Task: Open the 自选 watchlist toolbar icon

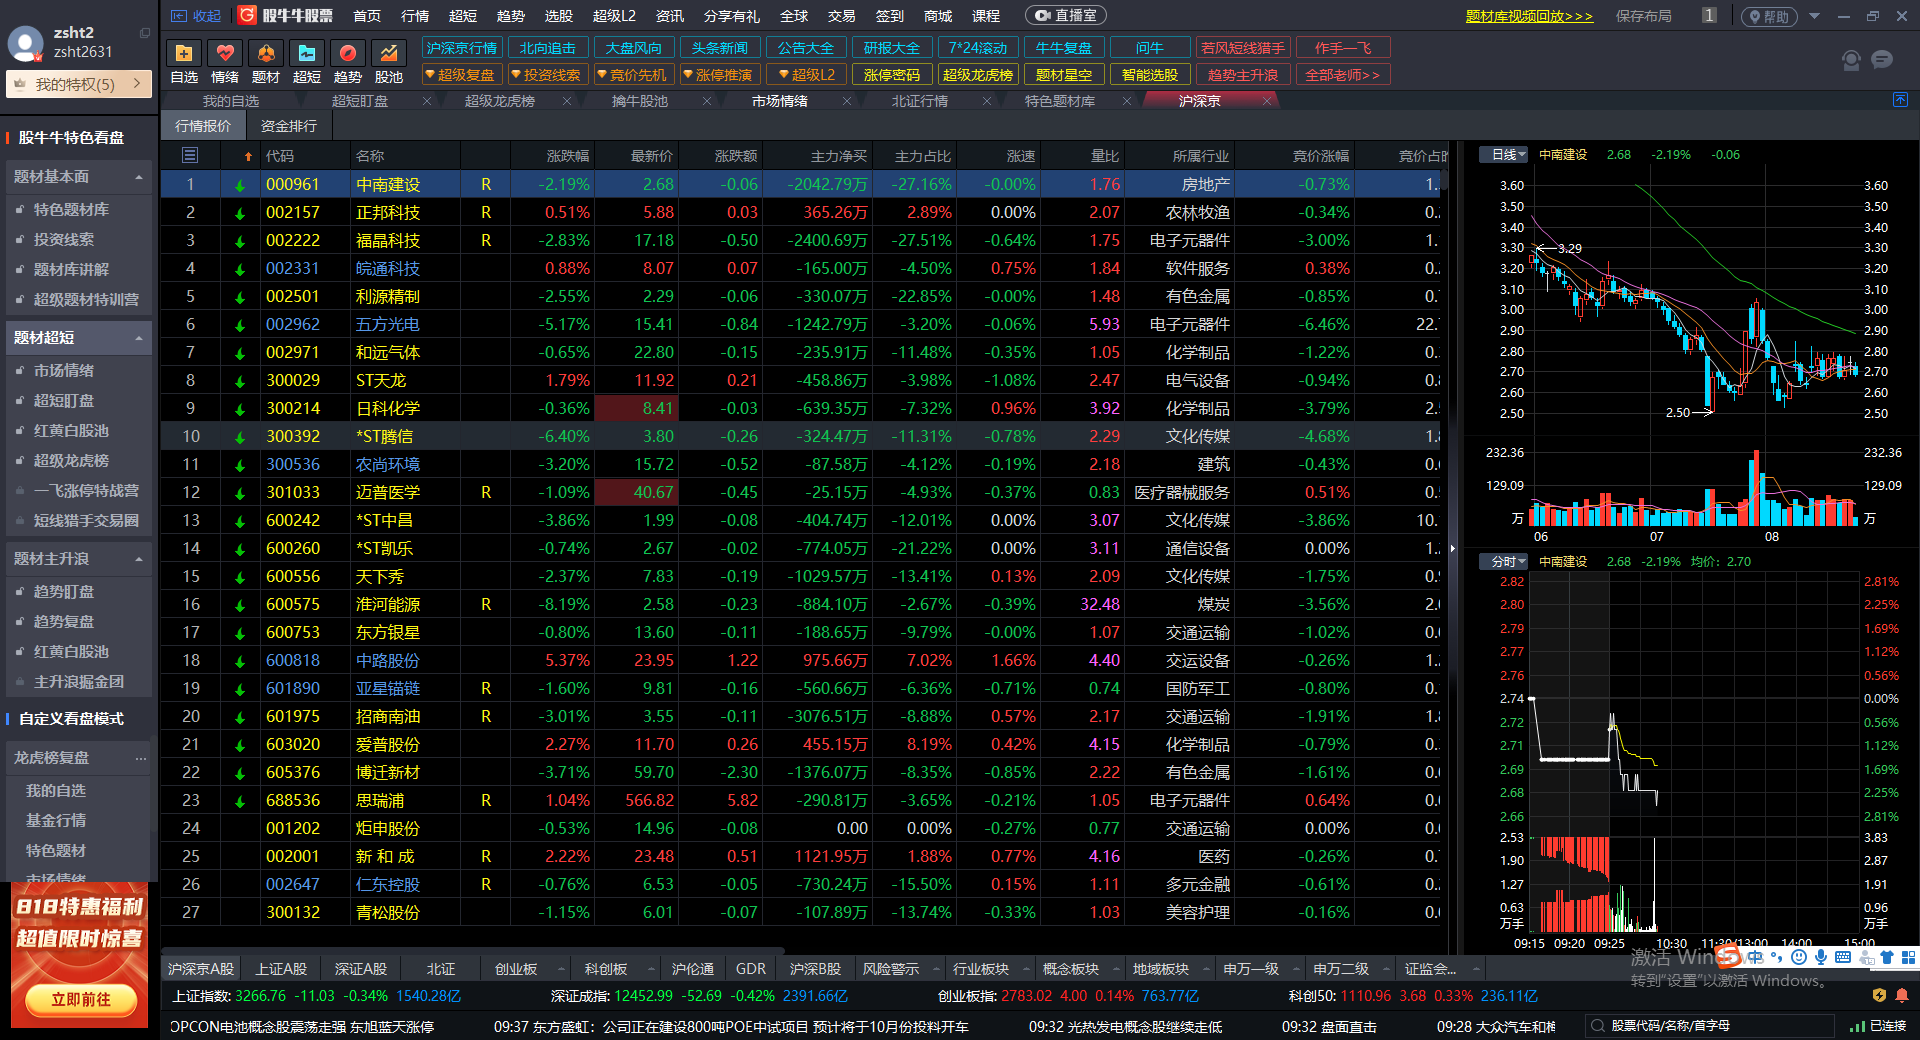Action: point(184,53)
